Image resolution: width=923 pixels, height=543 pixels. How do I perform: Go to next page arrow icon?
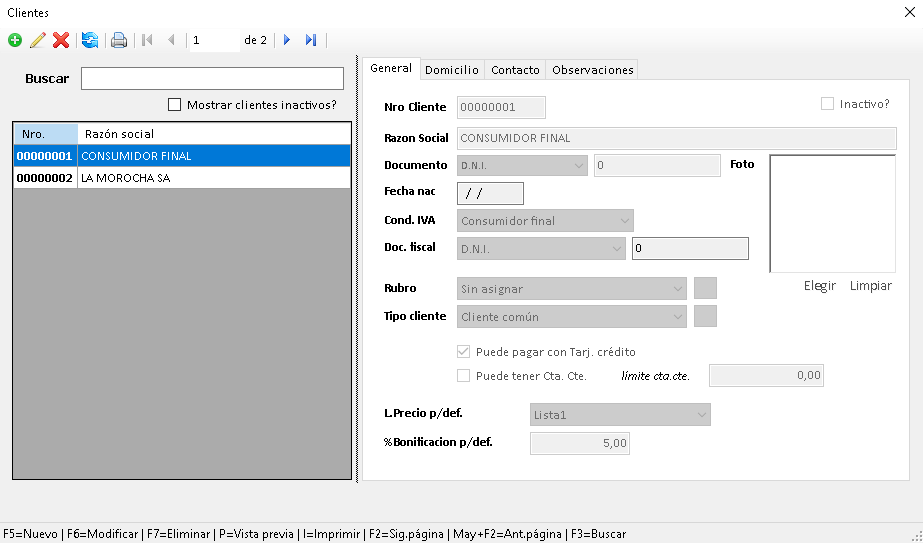point(287,40)
